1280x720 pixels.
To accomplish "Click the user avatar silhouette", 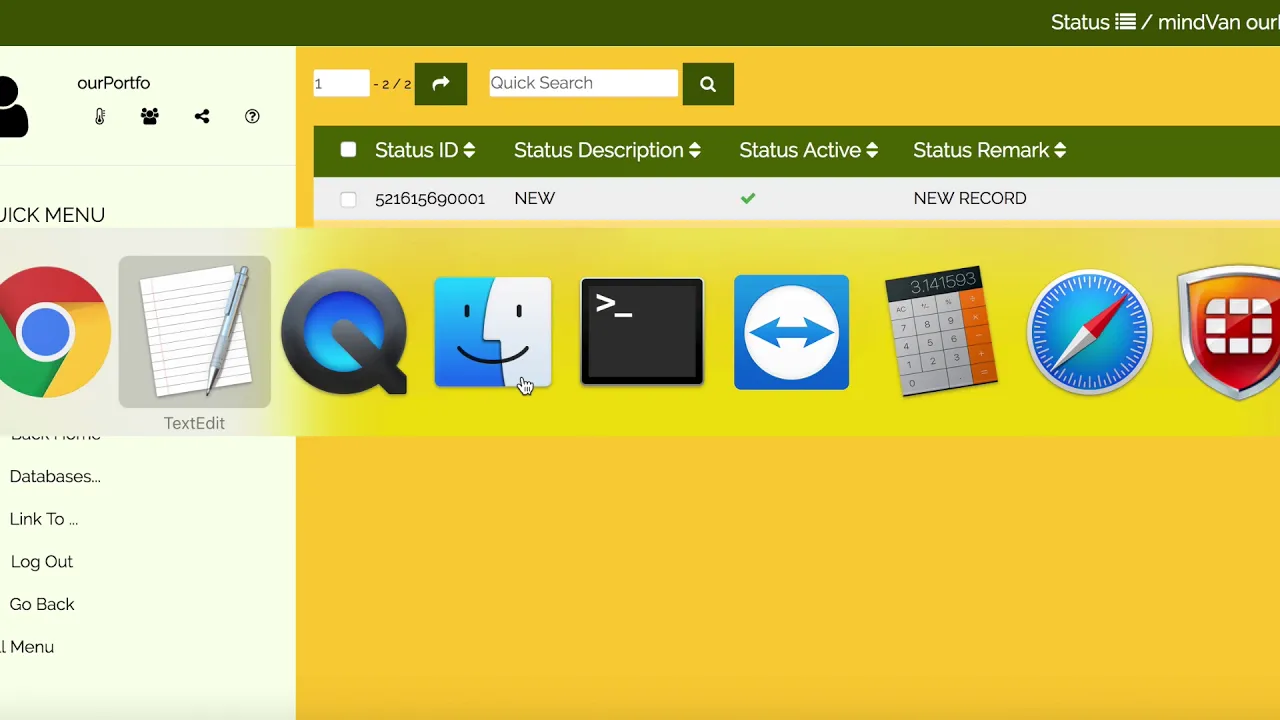I will 13,106.
